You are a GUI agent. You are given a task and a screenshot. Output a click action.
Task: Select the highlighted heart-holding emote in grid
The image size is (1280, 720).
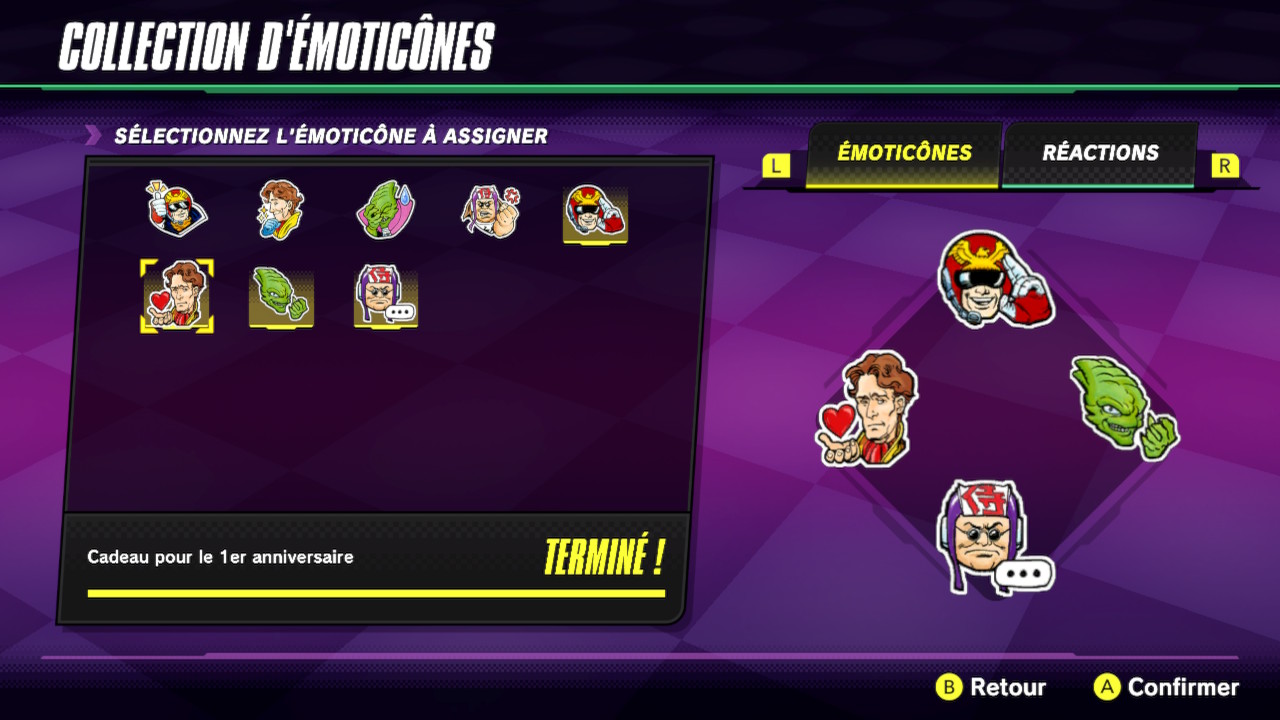(x=176, y=296)
